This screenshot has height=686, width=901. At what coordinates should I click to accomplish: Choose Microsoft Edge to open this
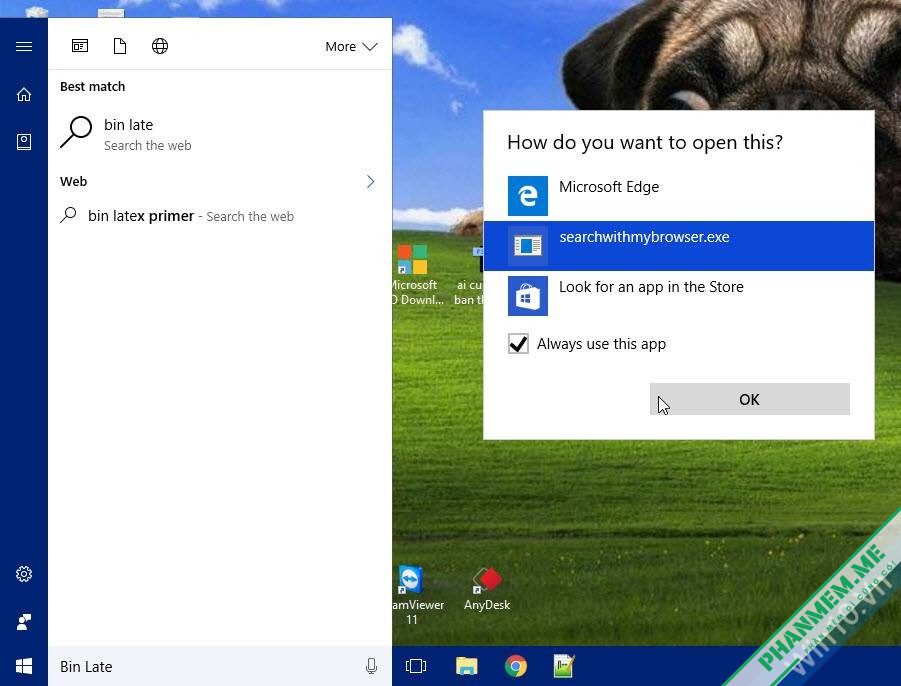point(679,196)
